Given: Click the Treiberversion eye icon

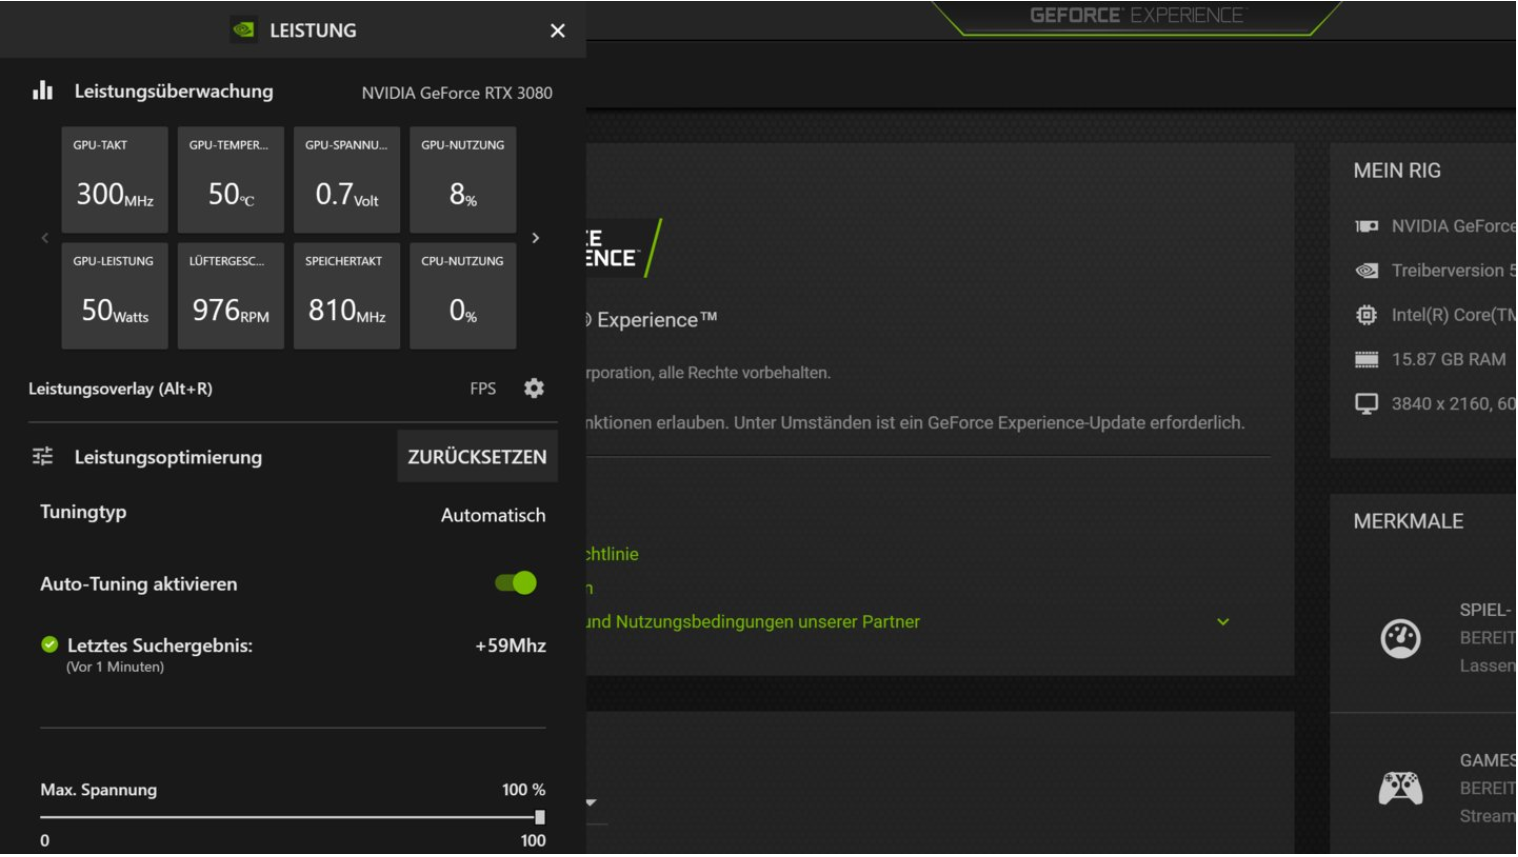Looking at the screenshot, I should coord(1366,270).
